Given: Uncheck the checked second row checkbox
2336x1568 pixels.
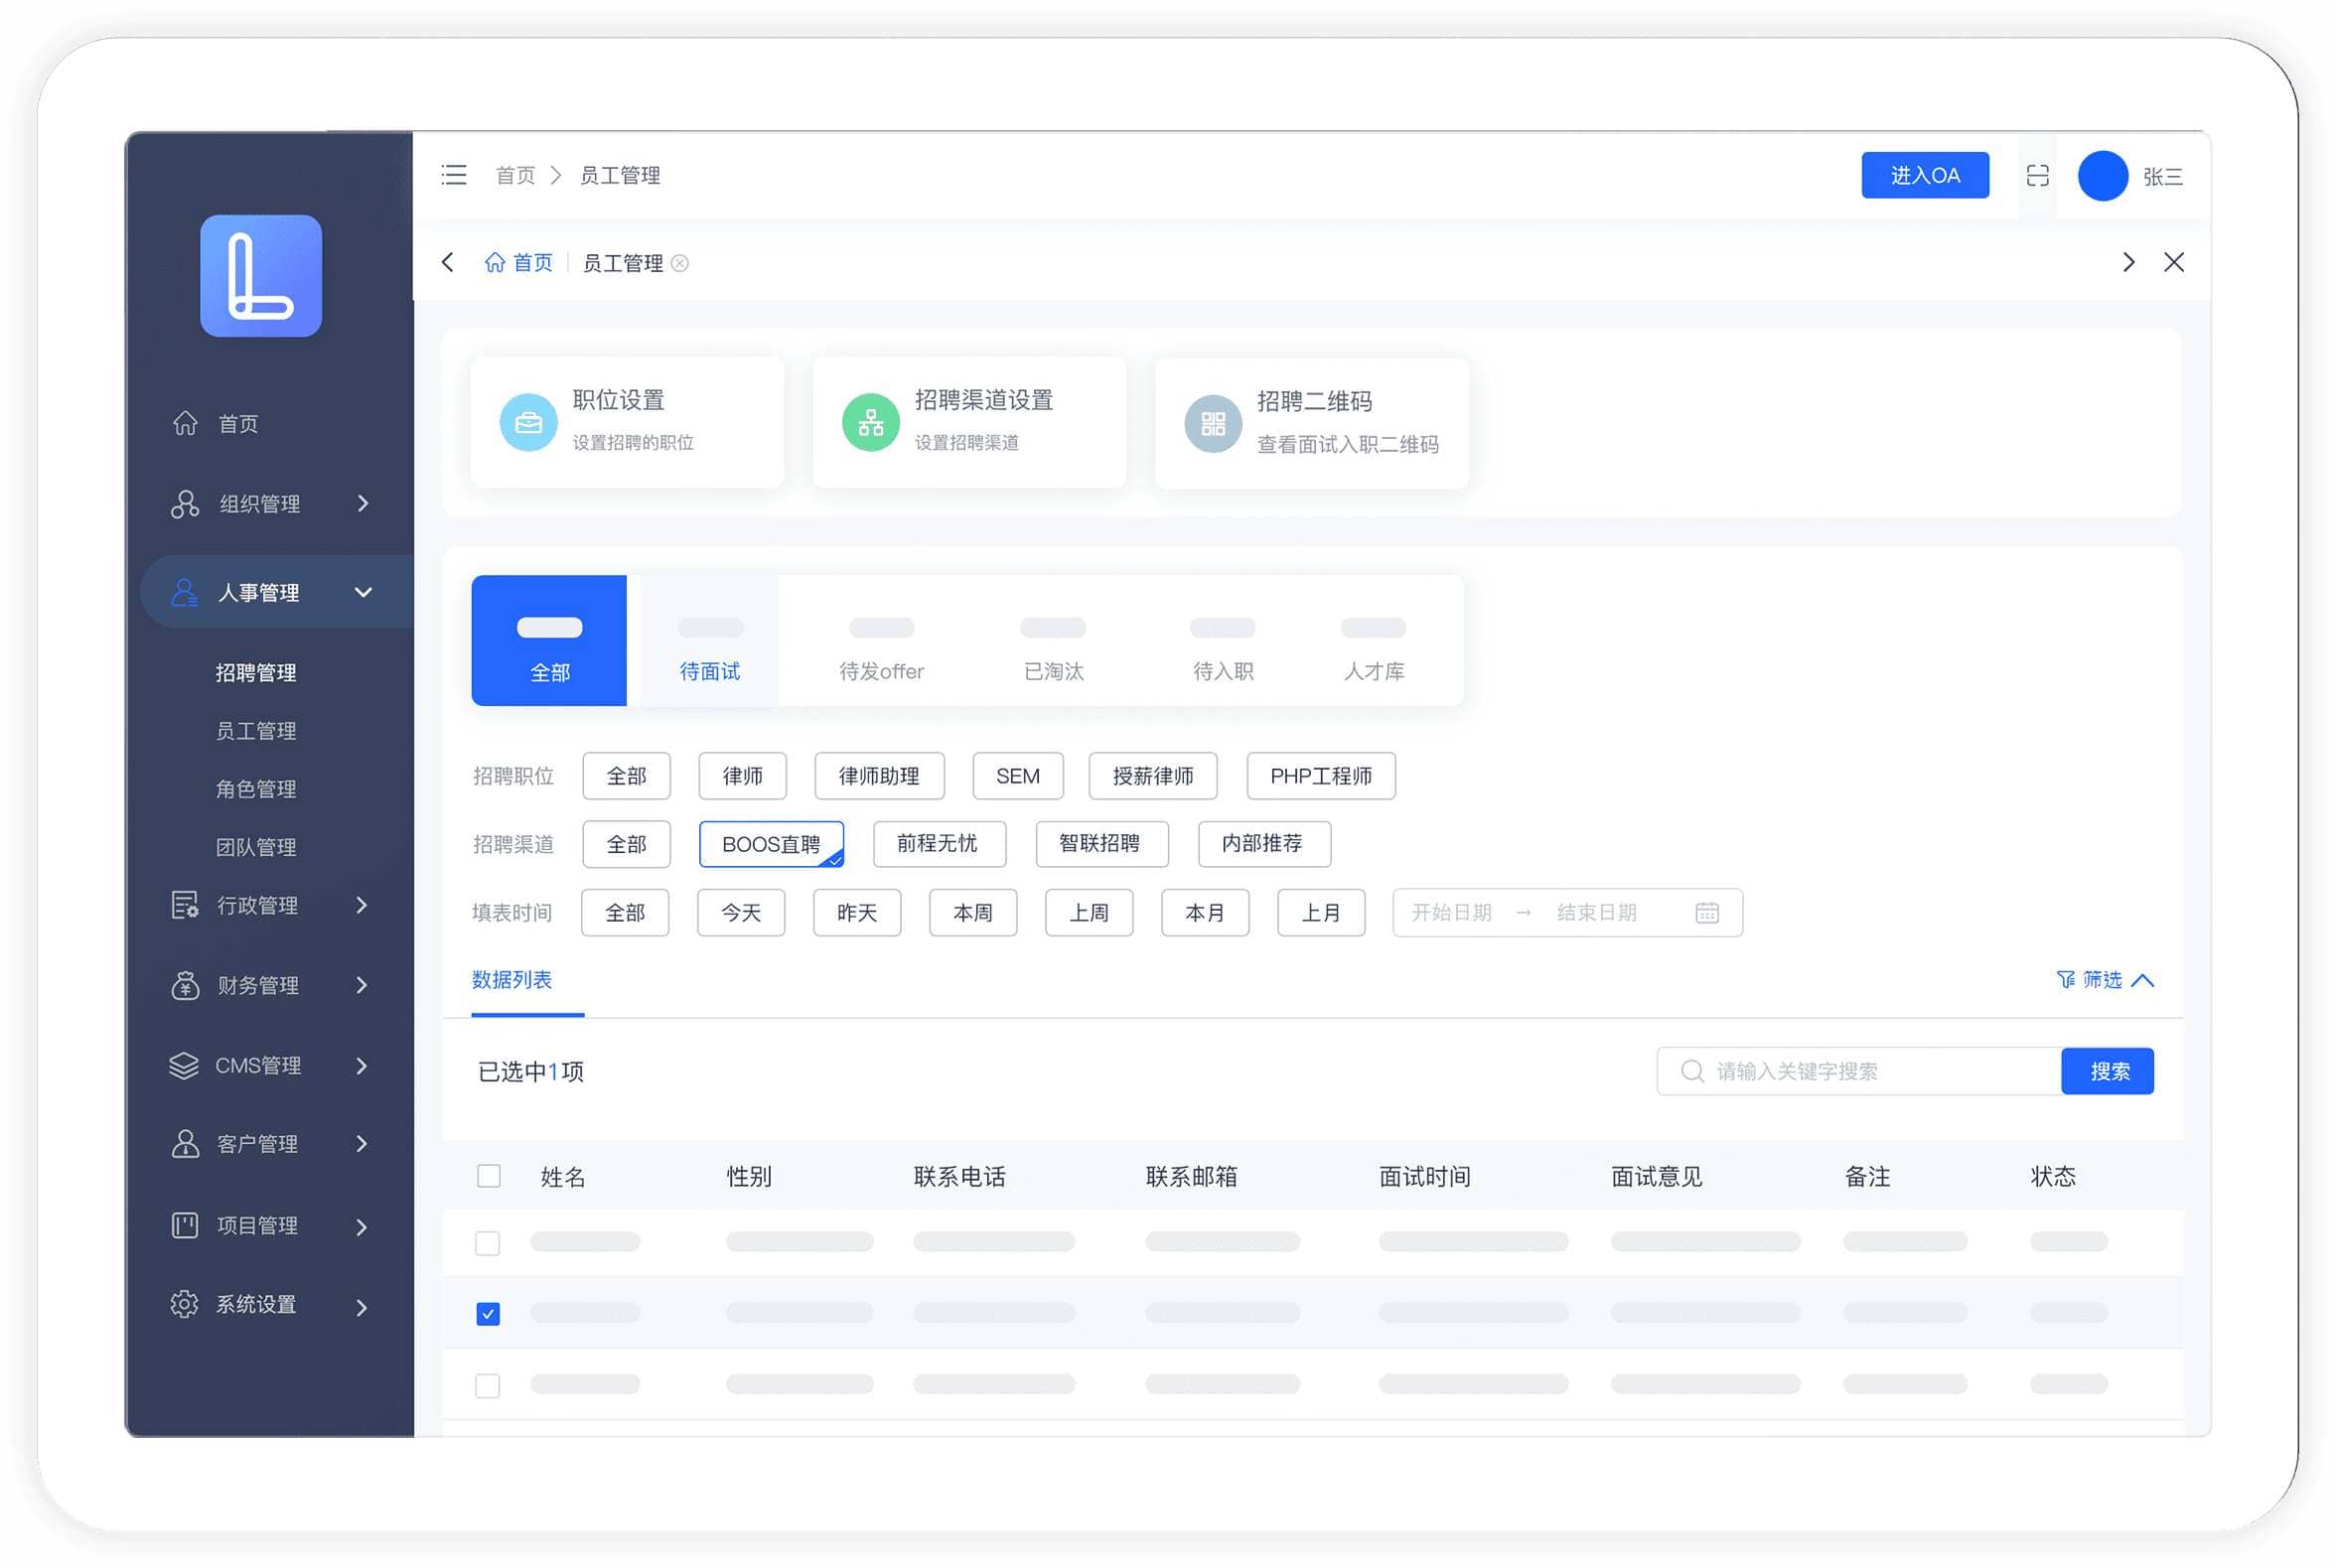Looking at the screenshot, I should (x=488, y=1314).
